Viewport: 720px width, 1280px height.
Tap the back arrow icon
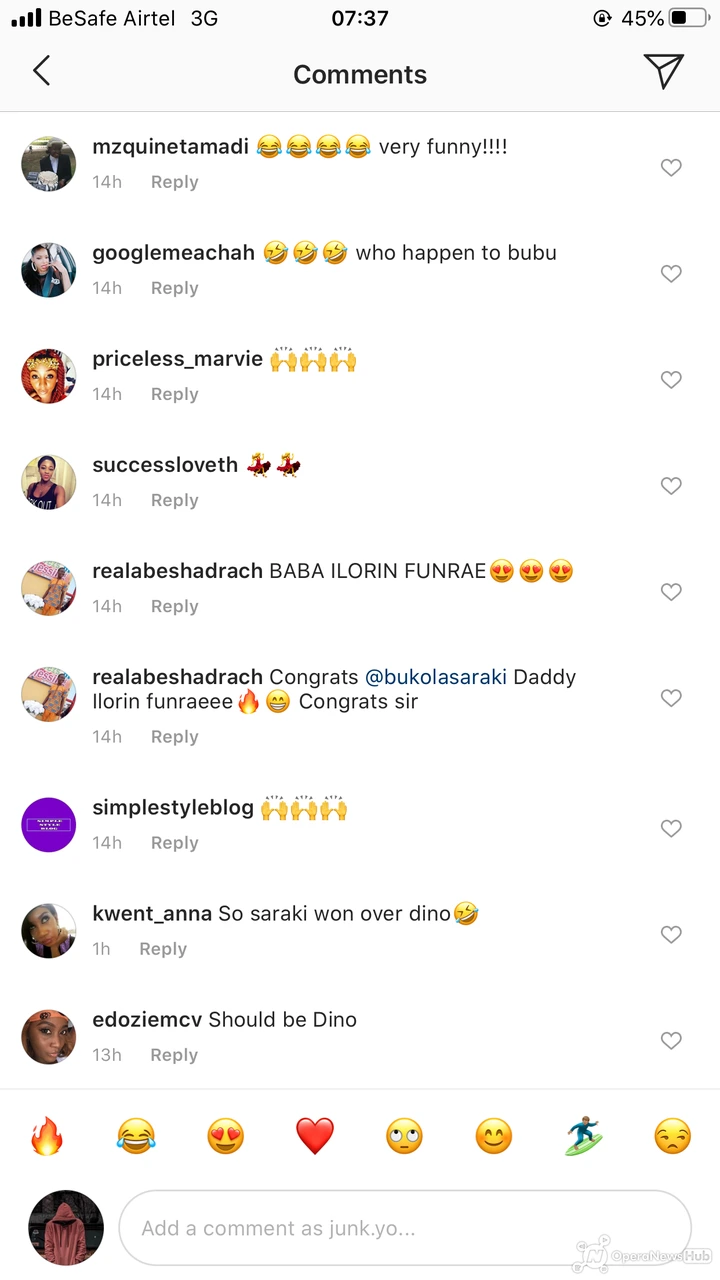click(x=41, y=72)
